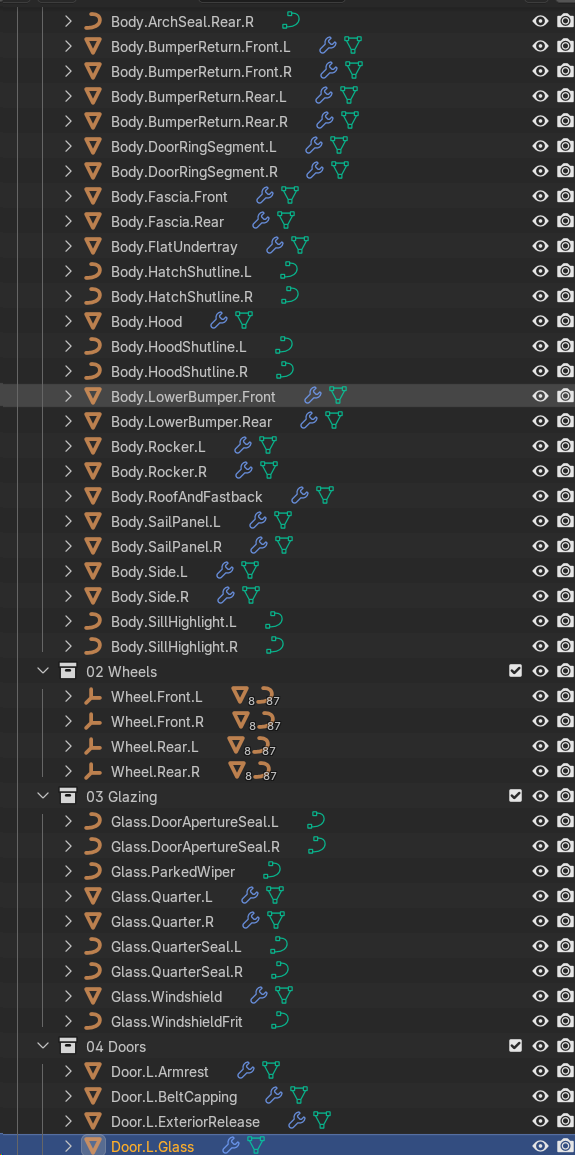Exclude 03 Glazing collection via its checkbox
Screen dimensions: 575x1155
pyautogui.click(x=515, y=796)
